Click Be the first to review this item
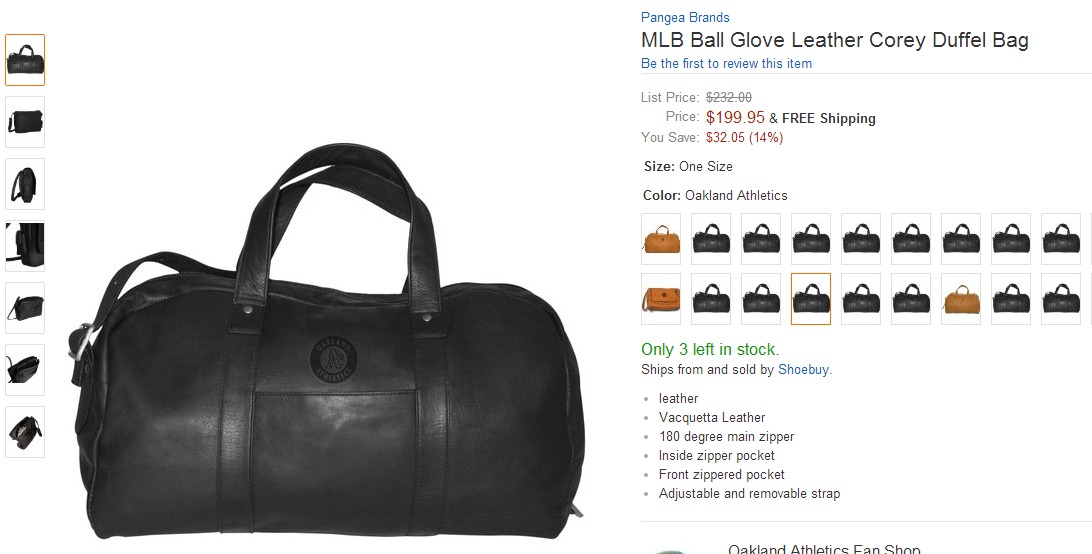1092x554 pixels. (726, 63)
